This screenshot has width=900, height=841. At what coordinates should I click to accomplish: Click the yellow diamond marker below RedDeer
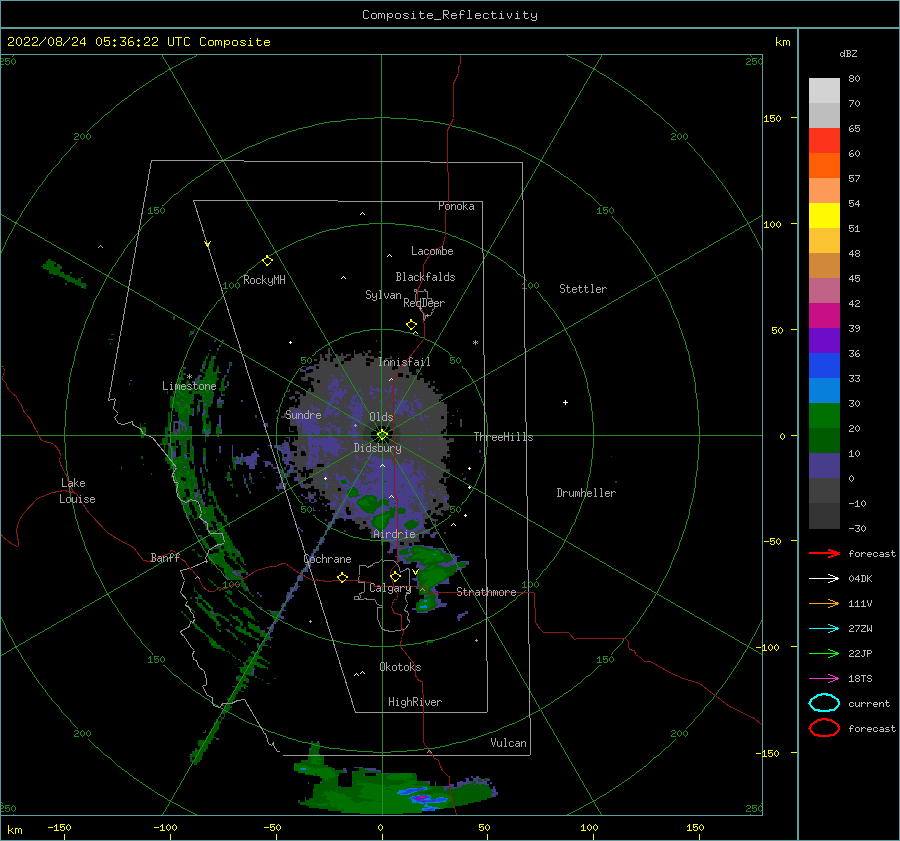click(412, 325)
